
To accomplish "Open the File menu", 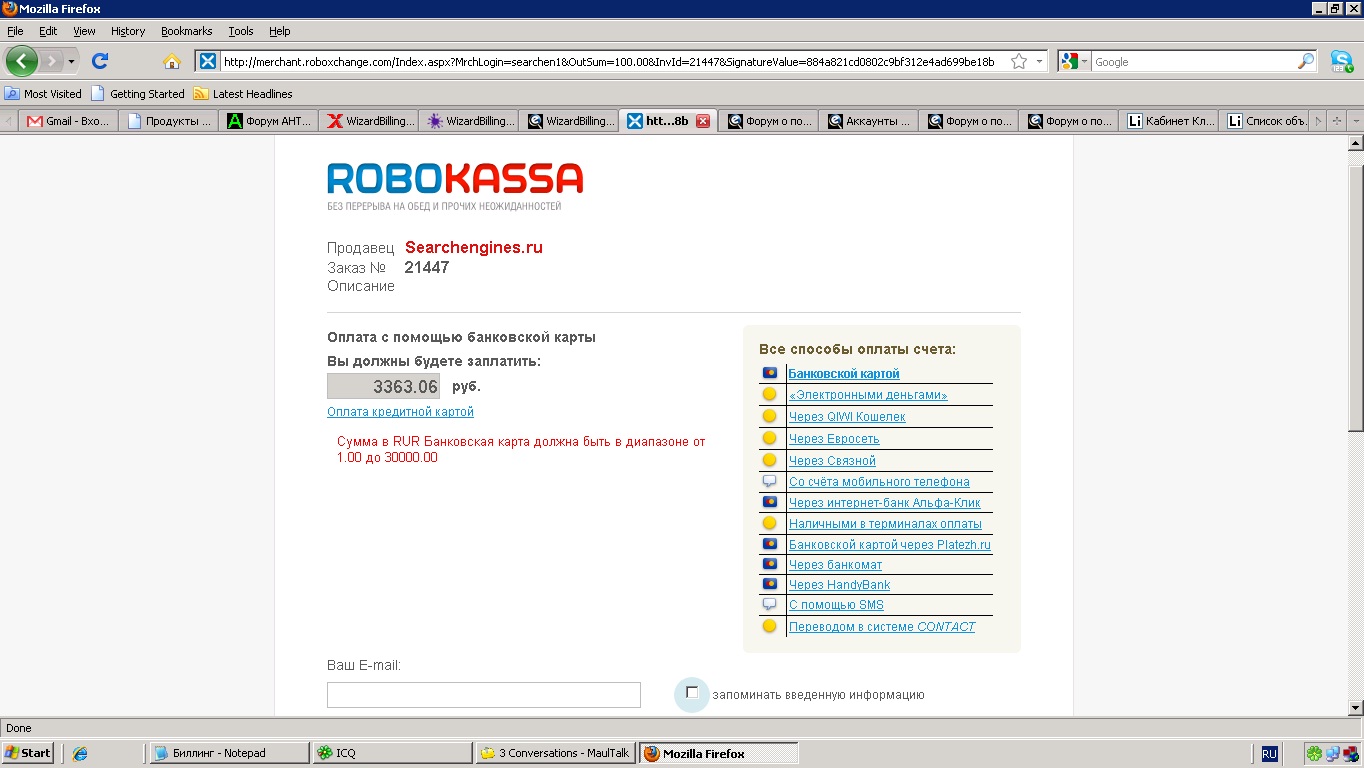I will [x=15, y=31].
